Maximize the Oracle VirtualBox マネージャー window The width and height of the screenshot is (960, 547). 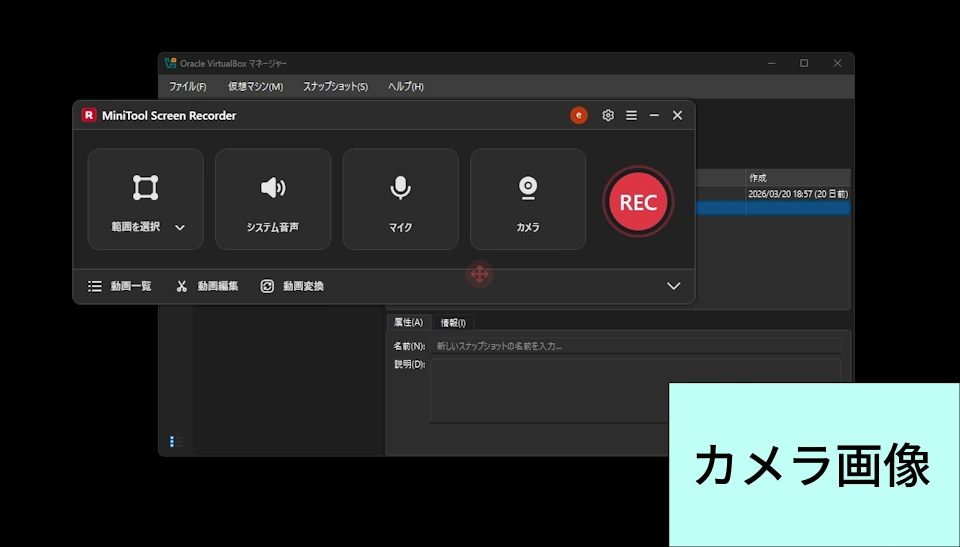pos(804,63)
